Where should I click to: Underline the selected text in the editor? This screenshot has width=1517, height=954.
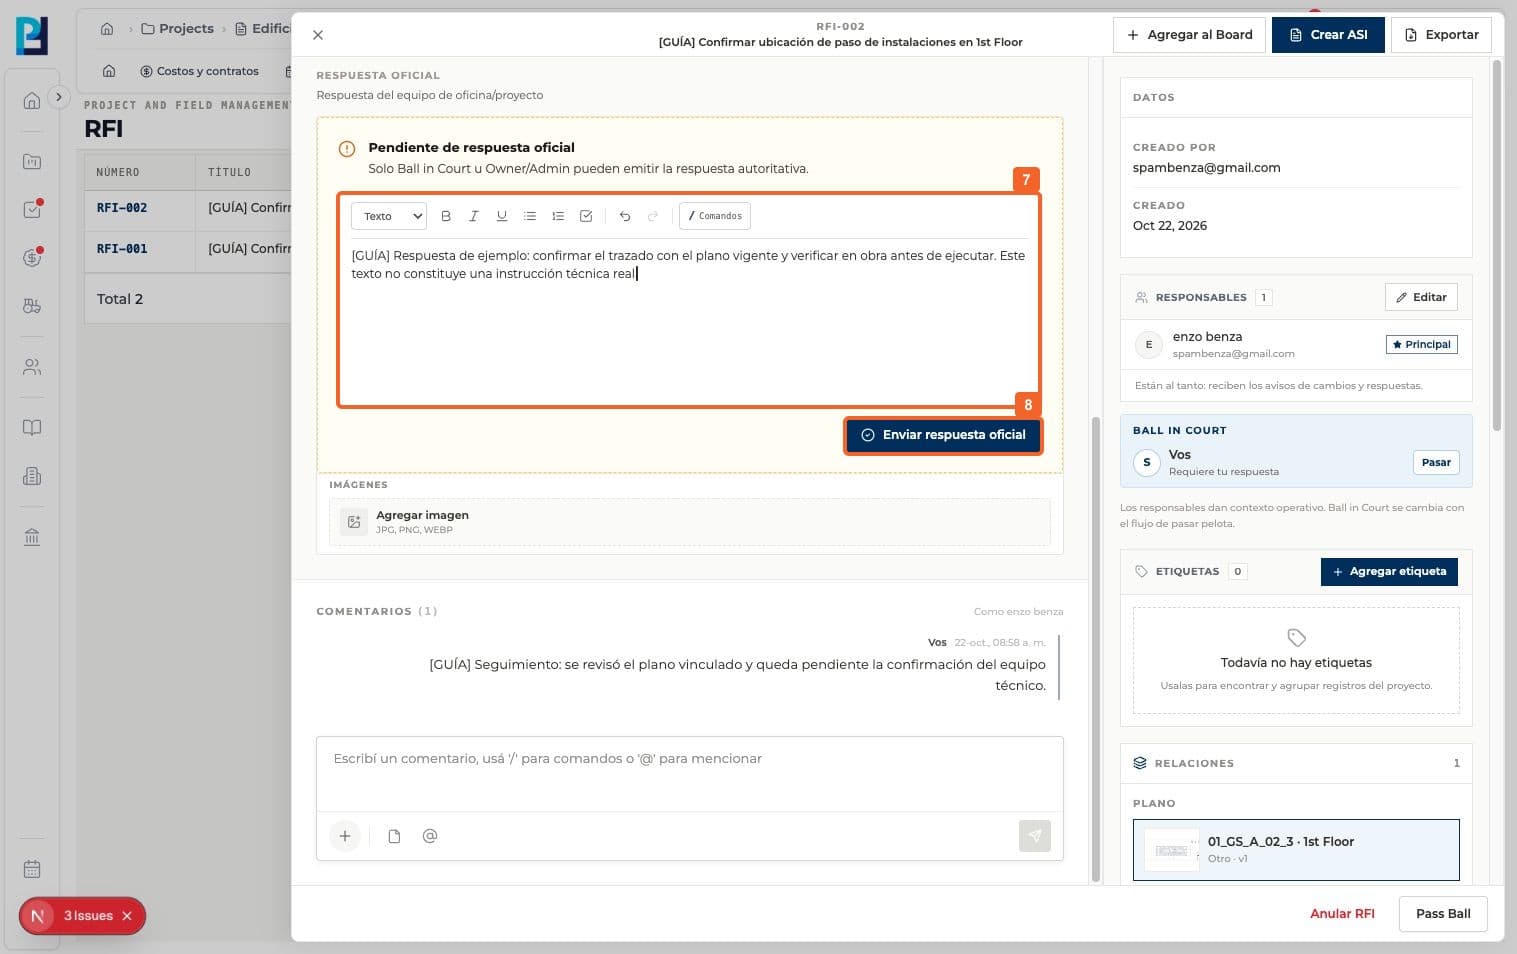(x=502, y=216)
